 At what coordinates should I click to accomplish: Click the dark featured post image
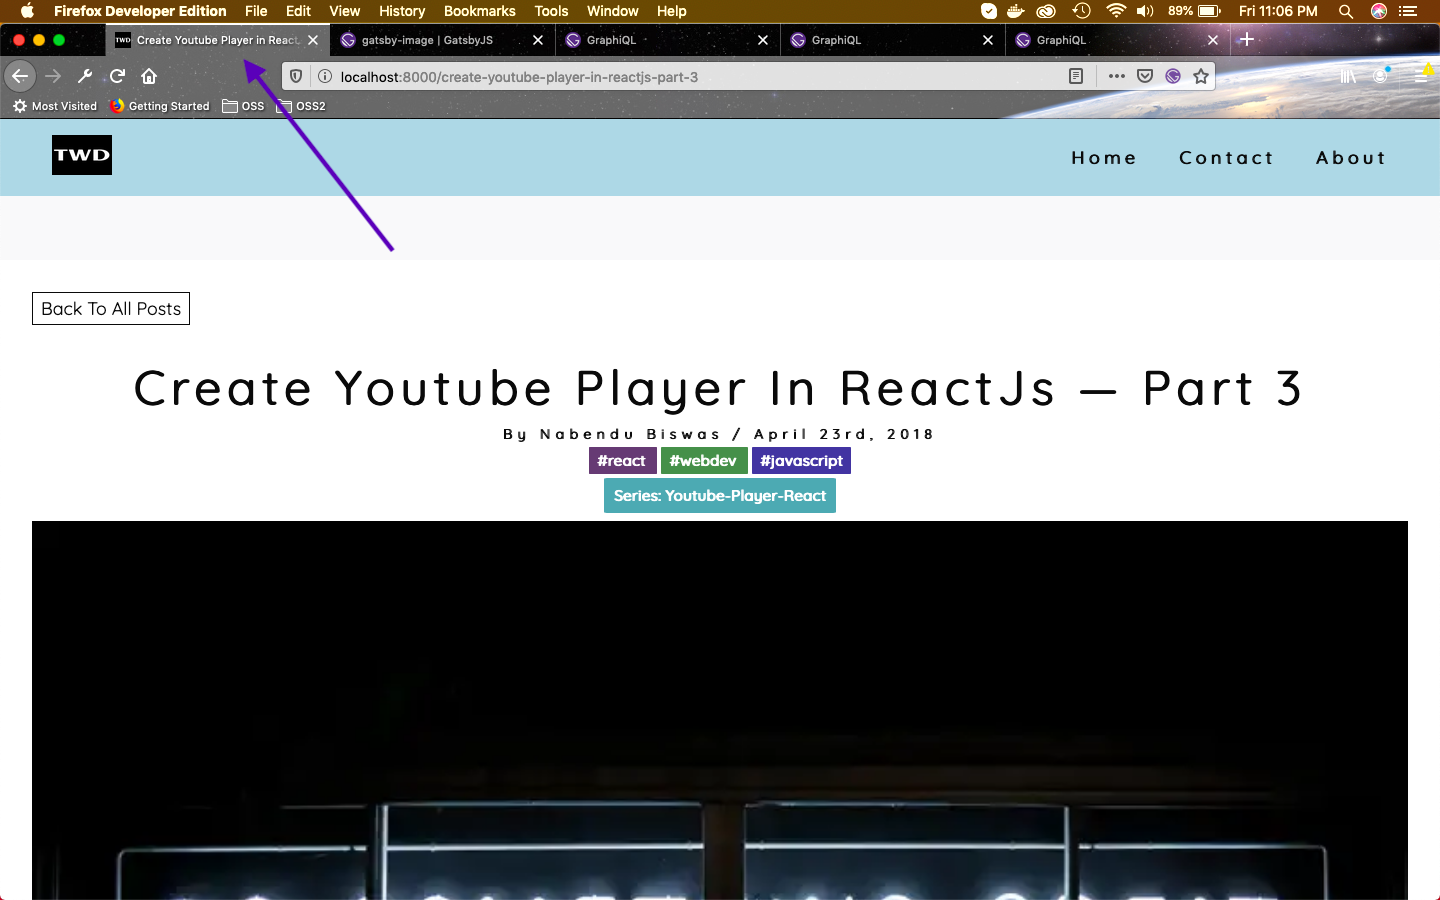[x=720, y=710]
